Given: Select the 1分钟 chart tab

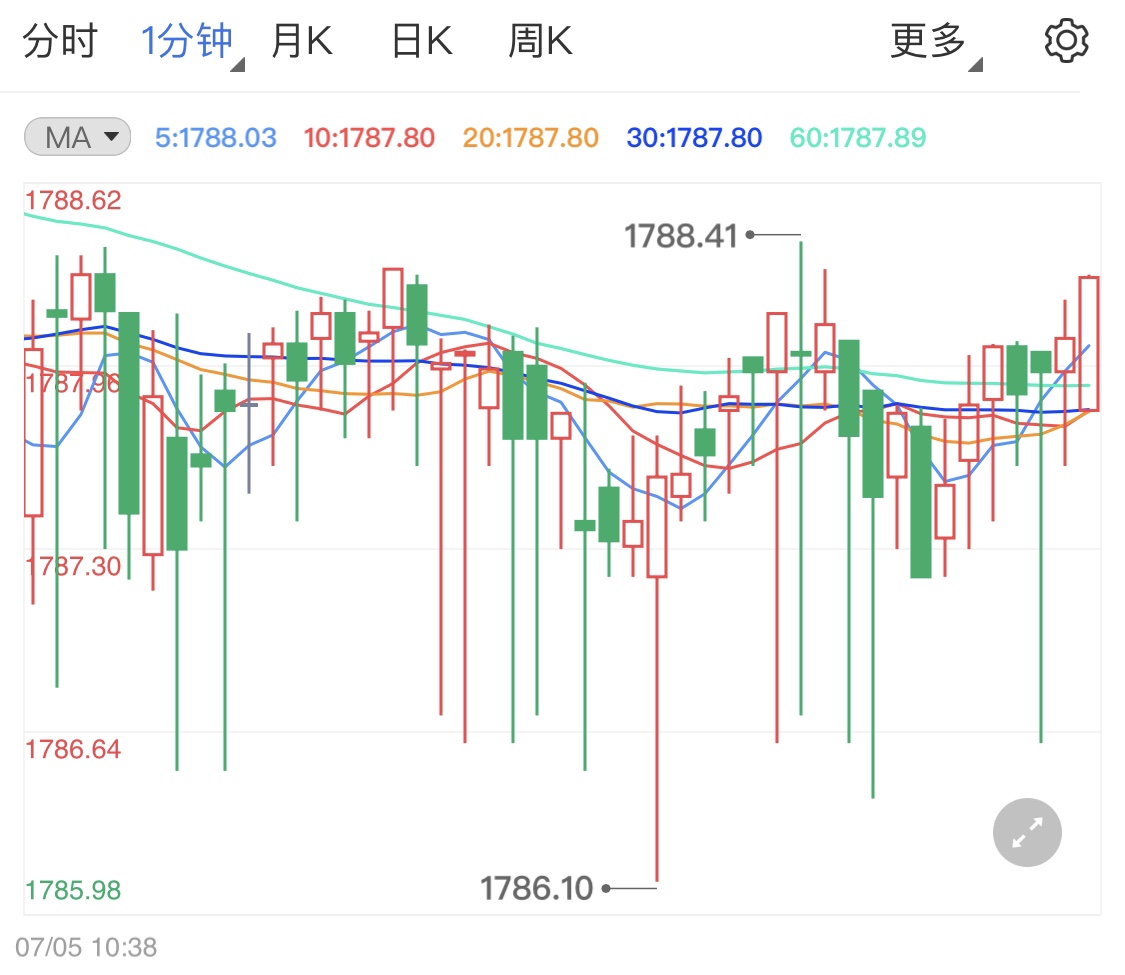Looking at the screenshot, I should click(x=187, y=41).
